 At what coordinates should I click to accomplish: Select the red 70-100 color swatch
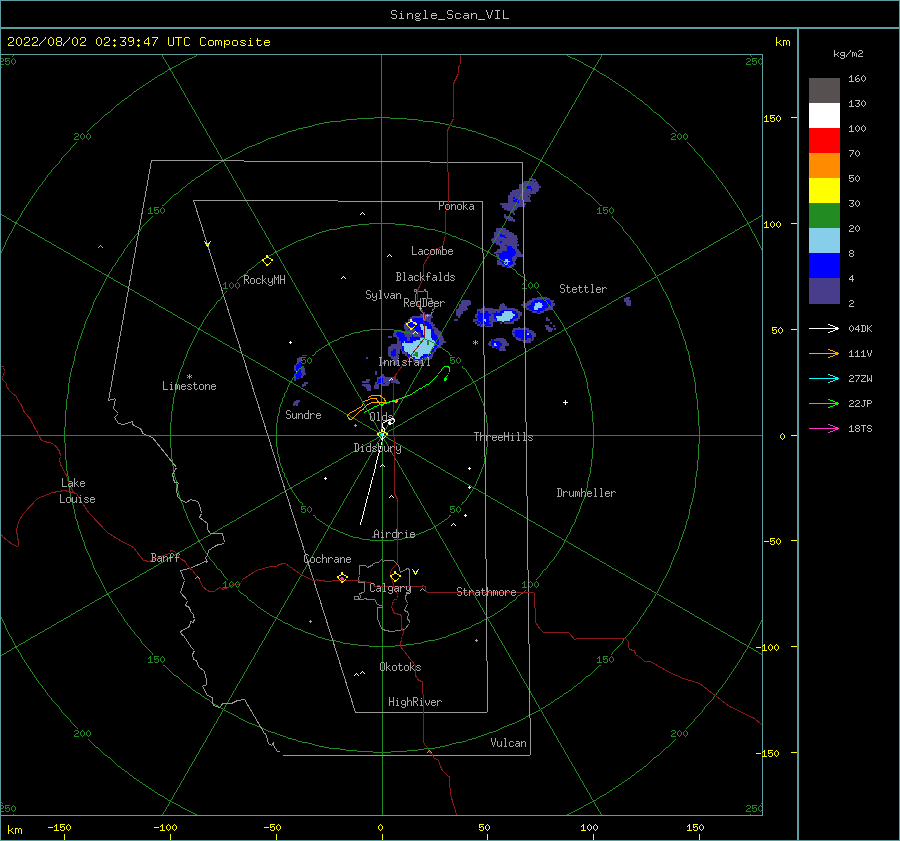pos(824,141)
